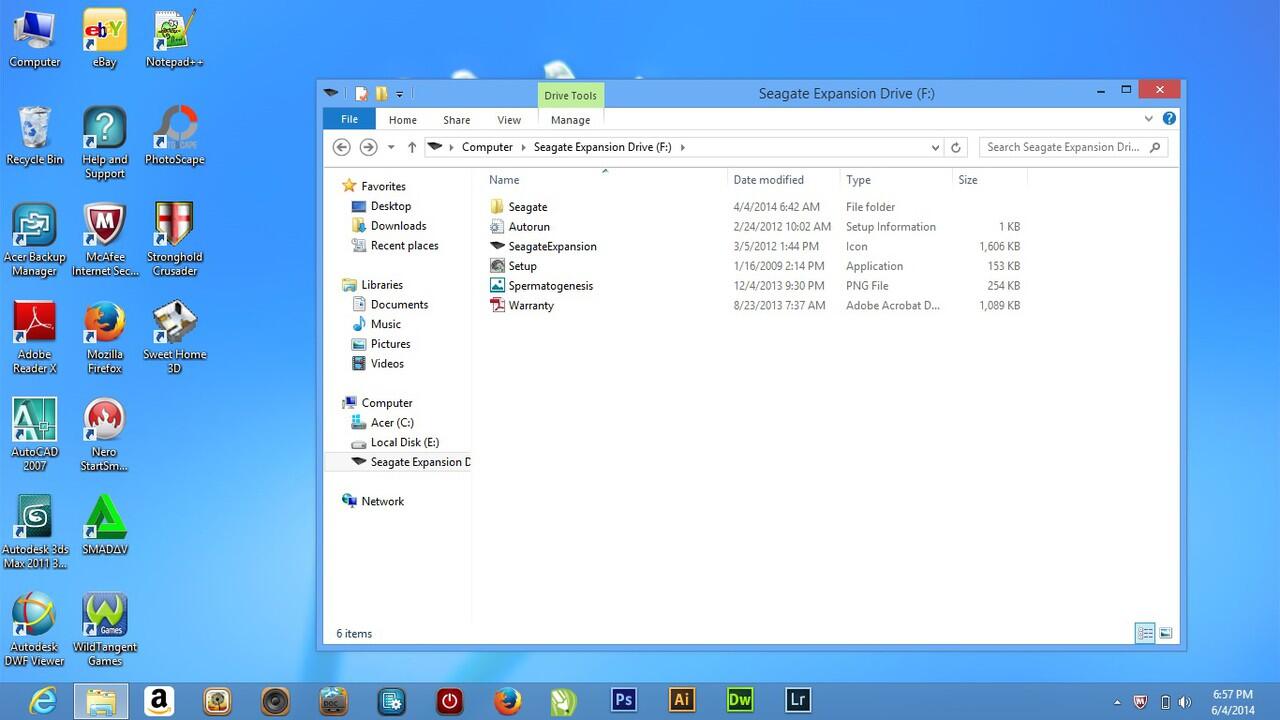
Task: Open Notepad++ desktop shortcut
Action: pyautogui.click(x=175, y=38)
